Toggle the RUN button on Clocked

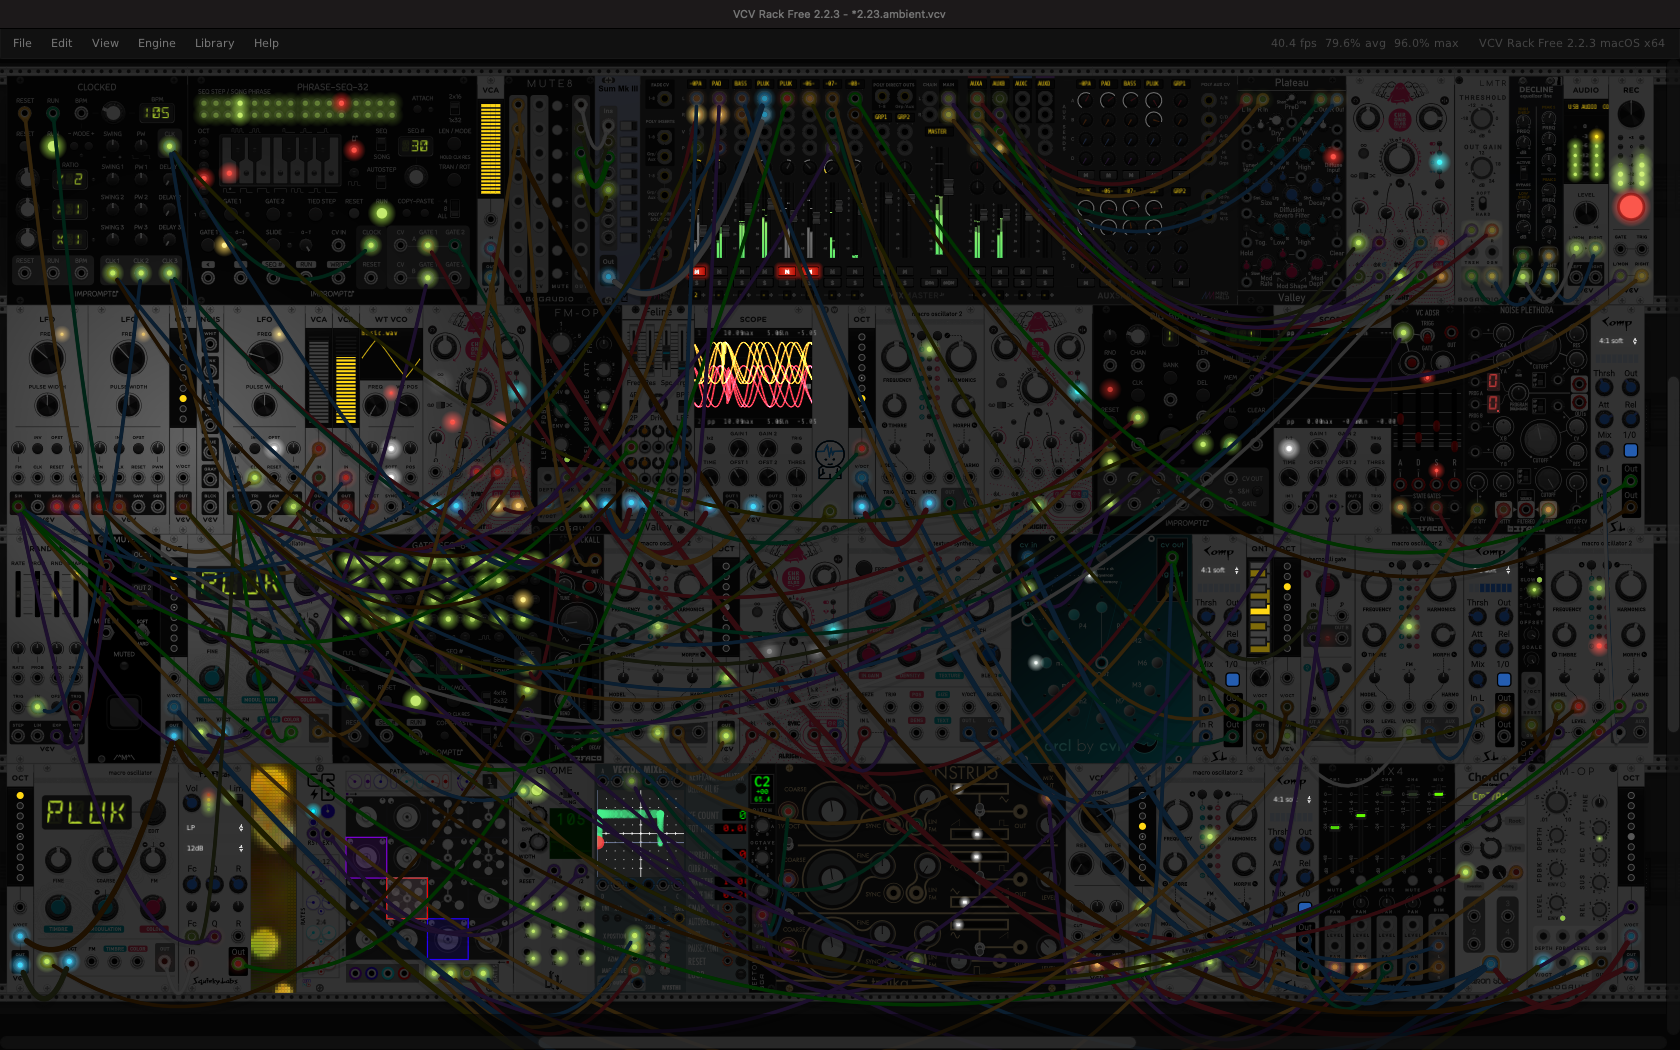coord(52,145)
